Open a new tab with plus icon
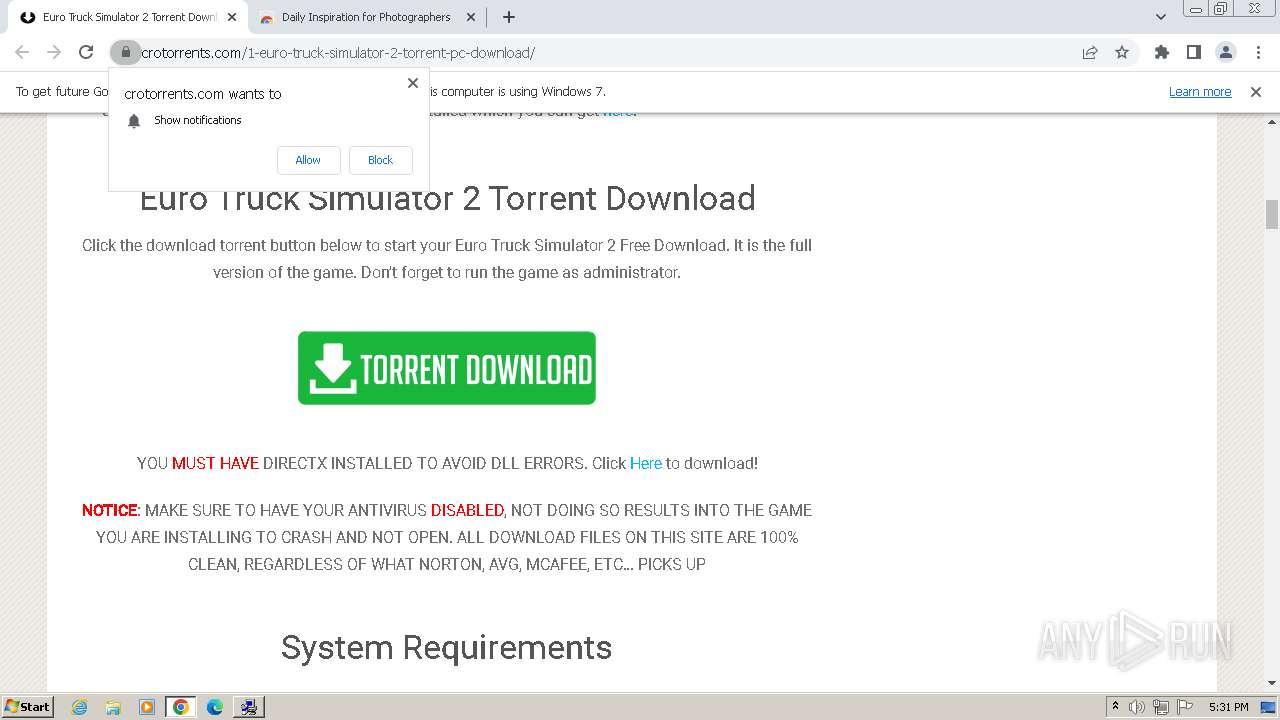The image size is (1280, 720). [x=508, y=17]
